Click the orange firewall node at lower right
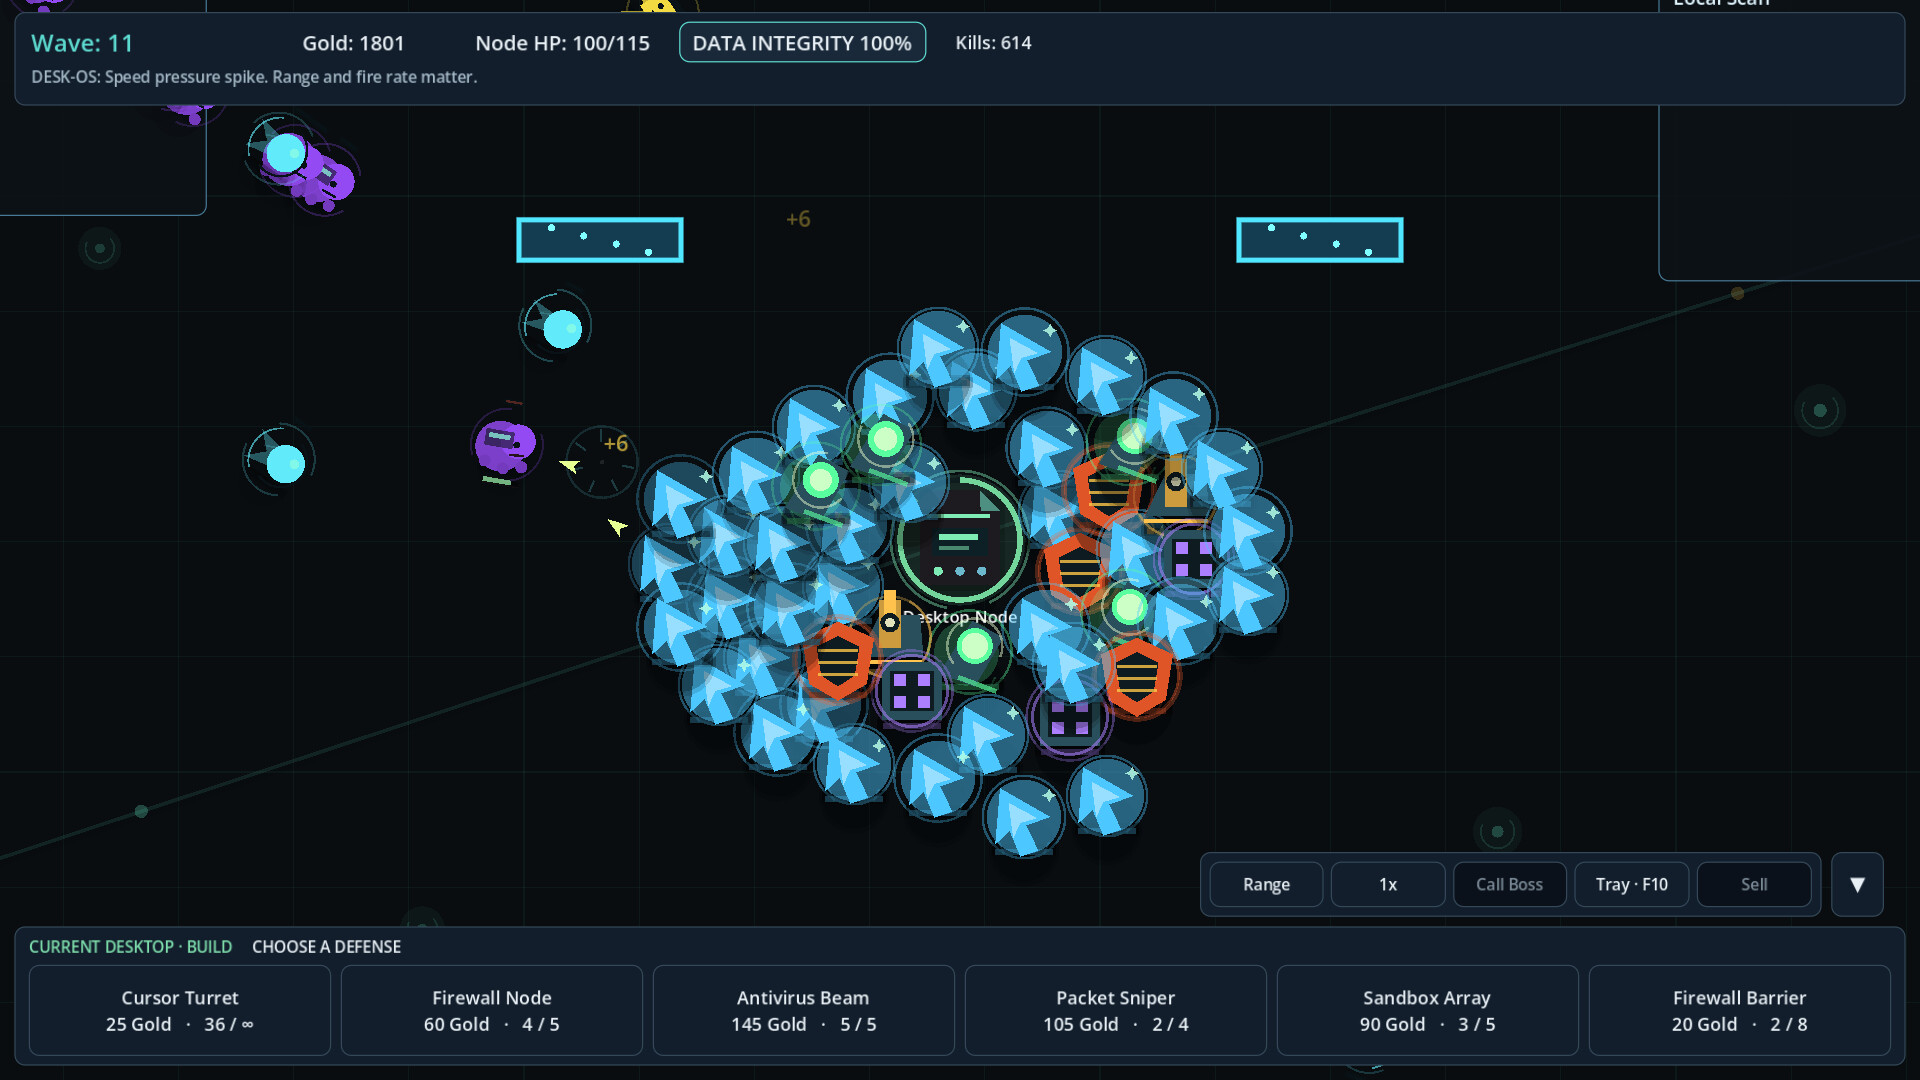Screen dimensions: 1920x1080 click(x=1137, y=677)
